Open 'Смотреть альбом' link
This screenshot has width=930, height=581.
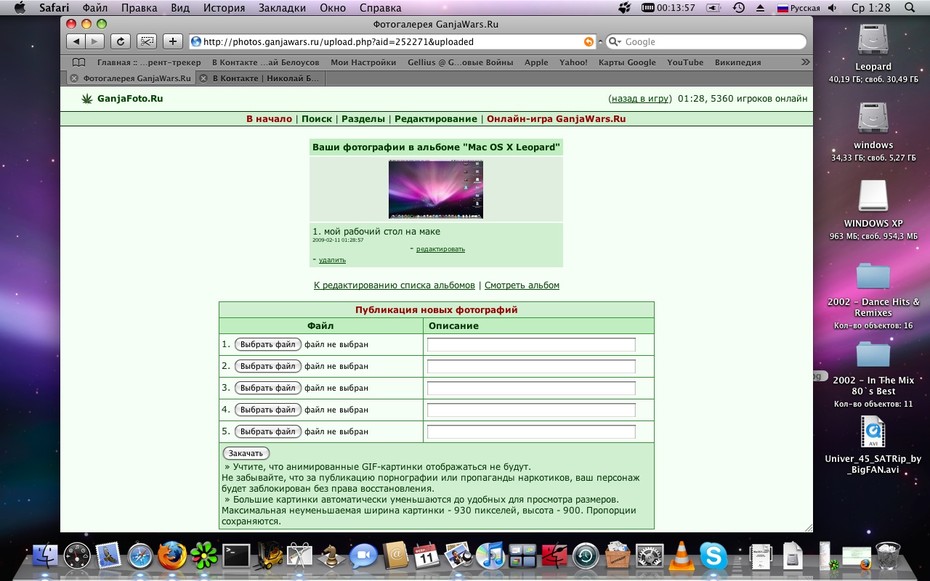click(522, 285)
